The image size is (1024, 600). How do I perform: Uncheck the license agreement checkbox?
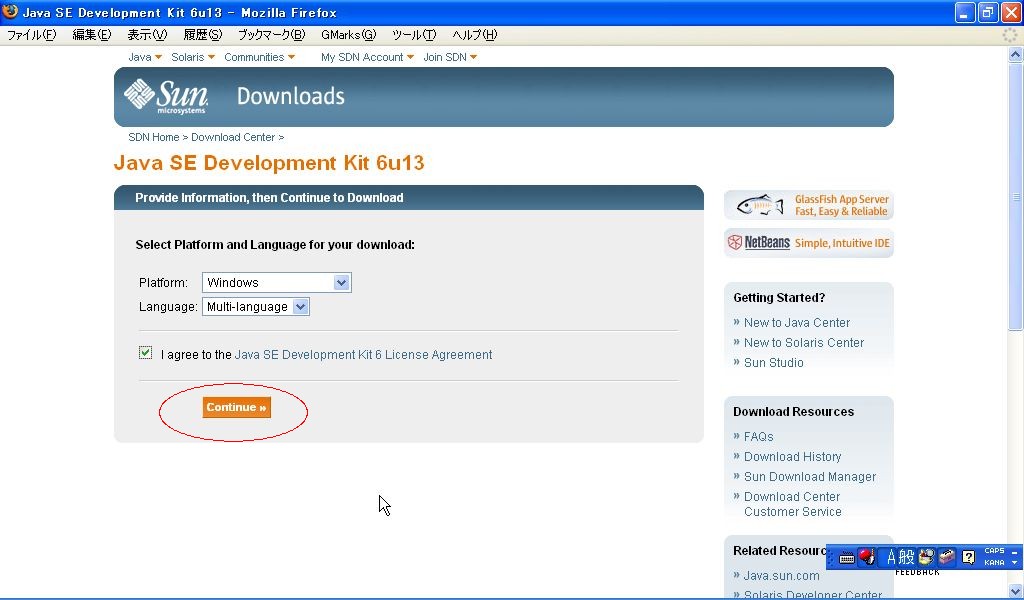pos(145,353)
